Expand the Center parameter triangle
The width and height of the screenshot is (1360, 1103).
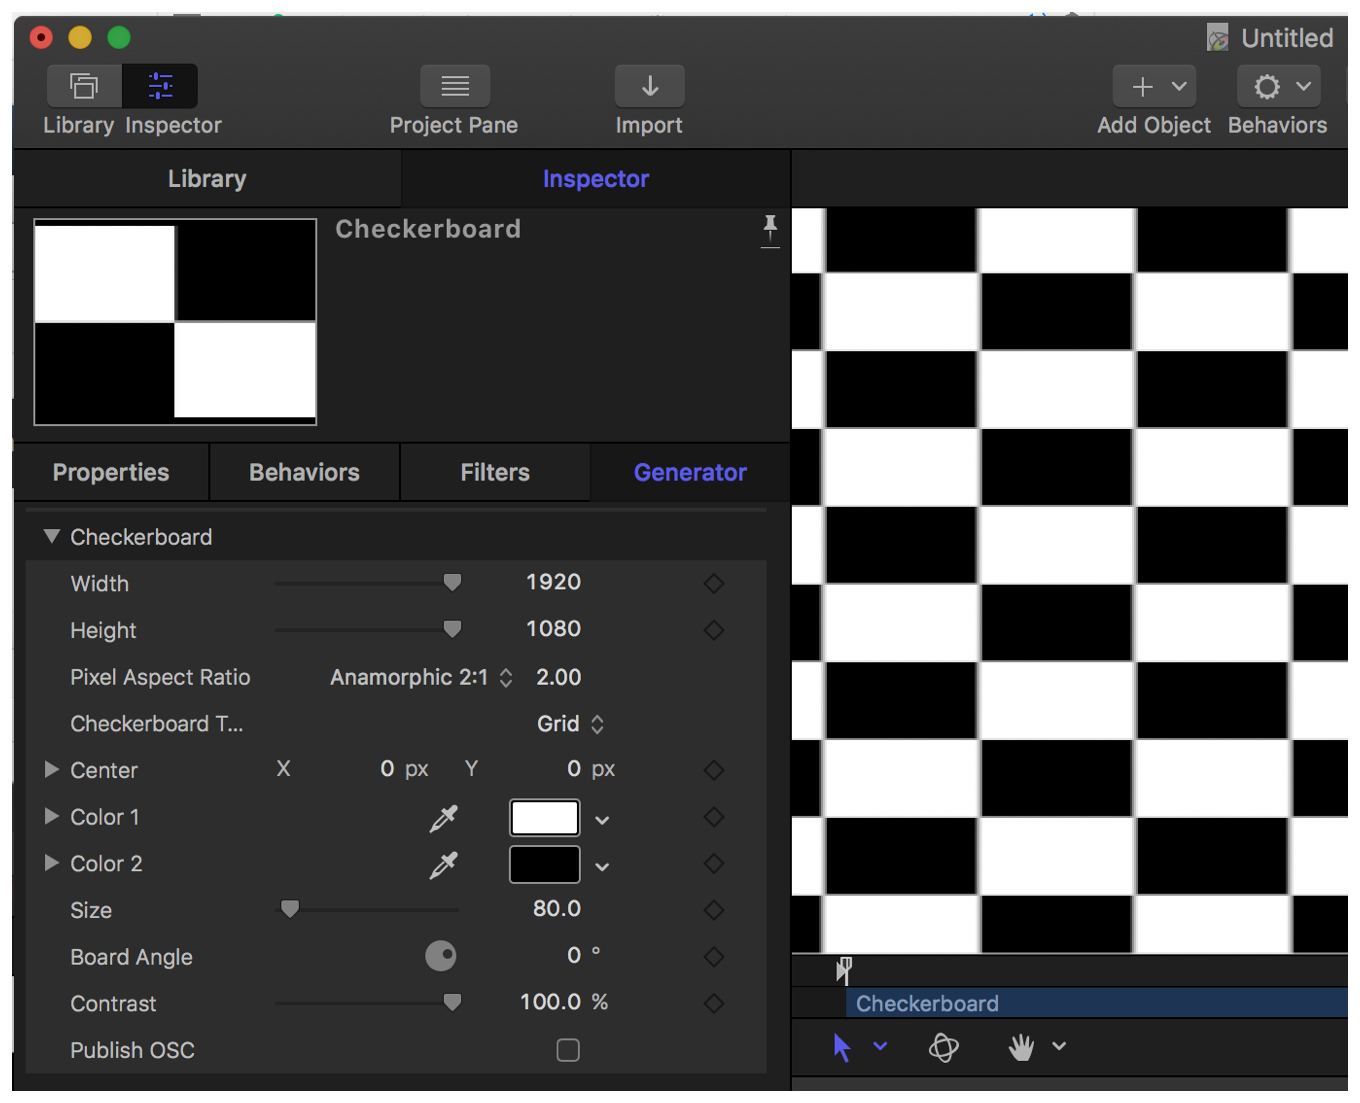coord(51,770)
